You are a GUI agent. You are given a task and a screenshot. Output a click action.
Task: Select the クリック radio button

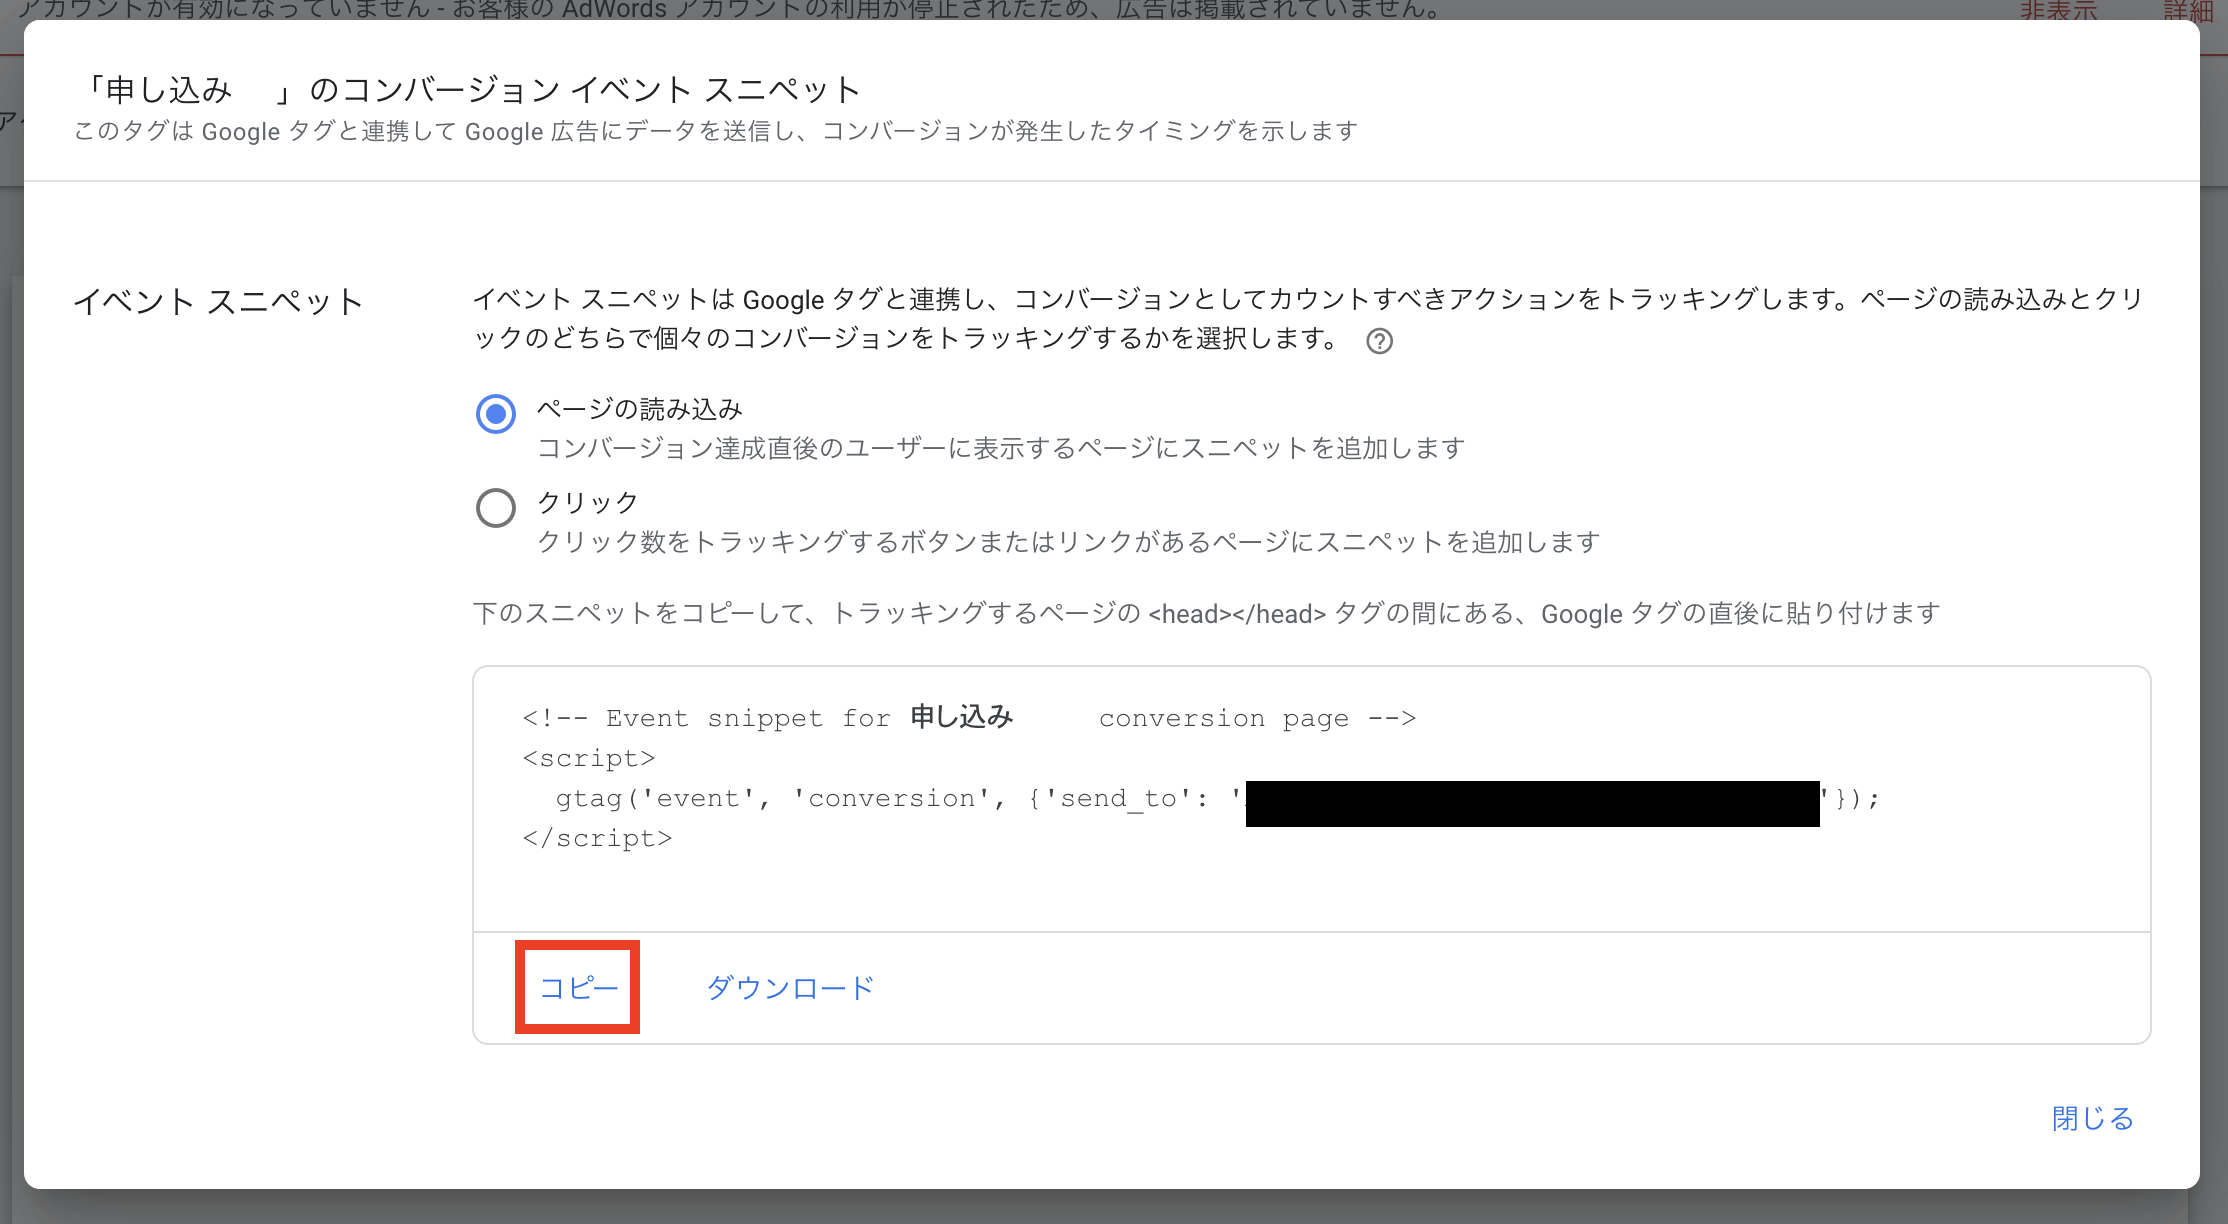pyautogui.click(x=496, y=507)
